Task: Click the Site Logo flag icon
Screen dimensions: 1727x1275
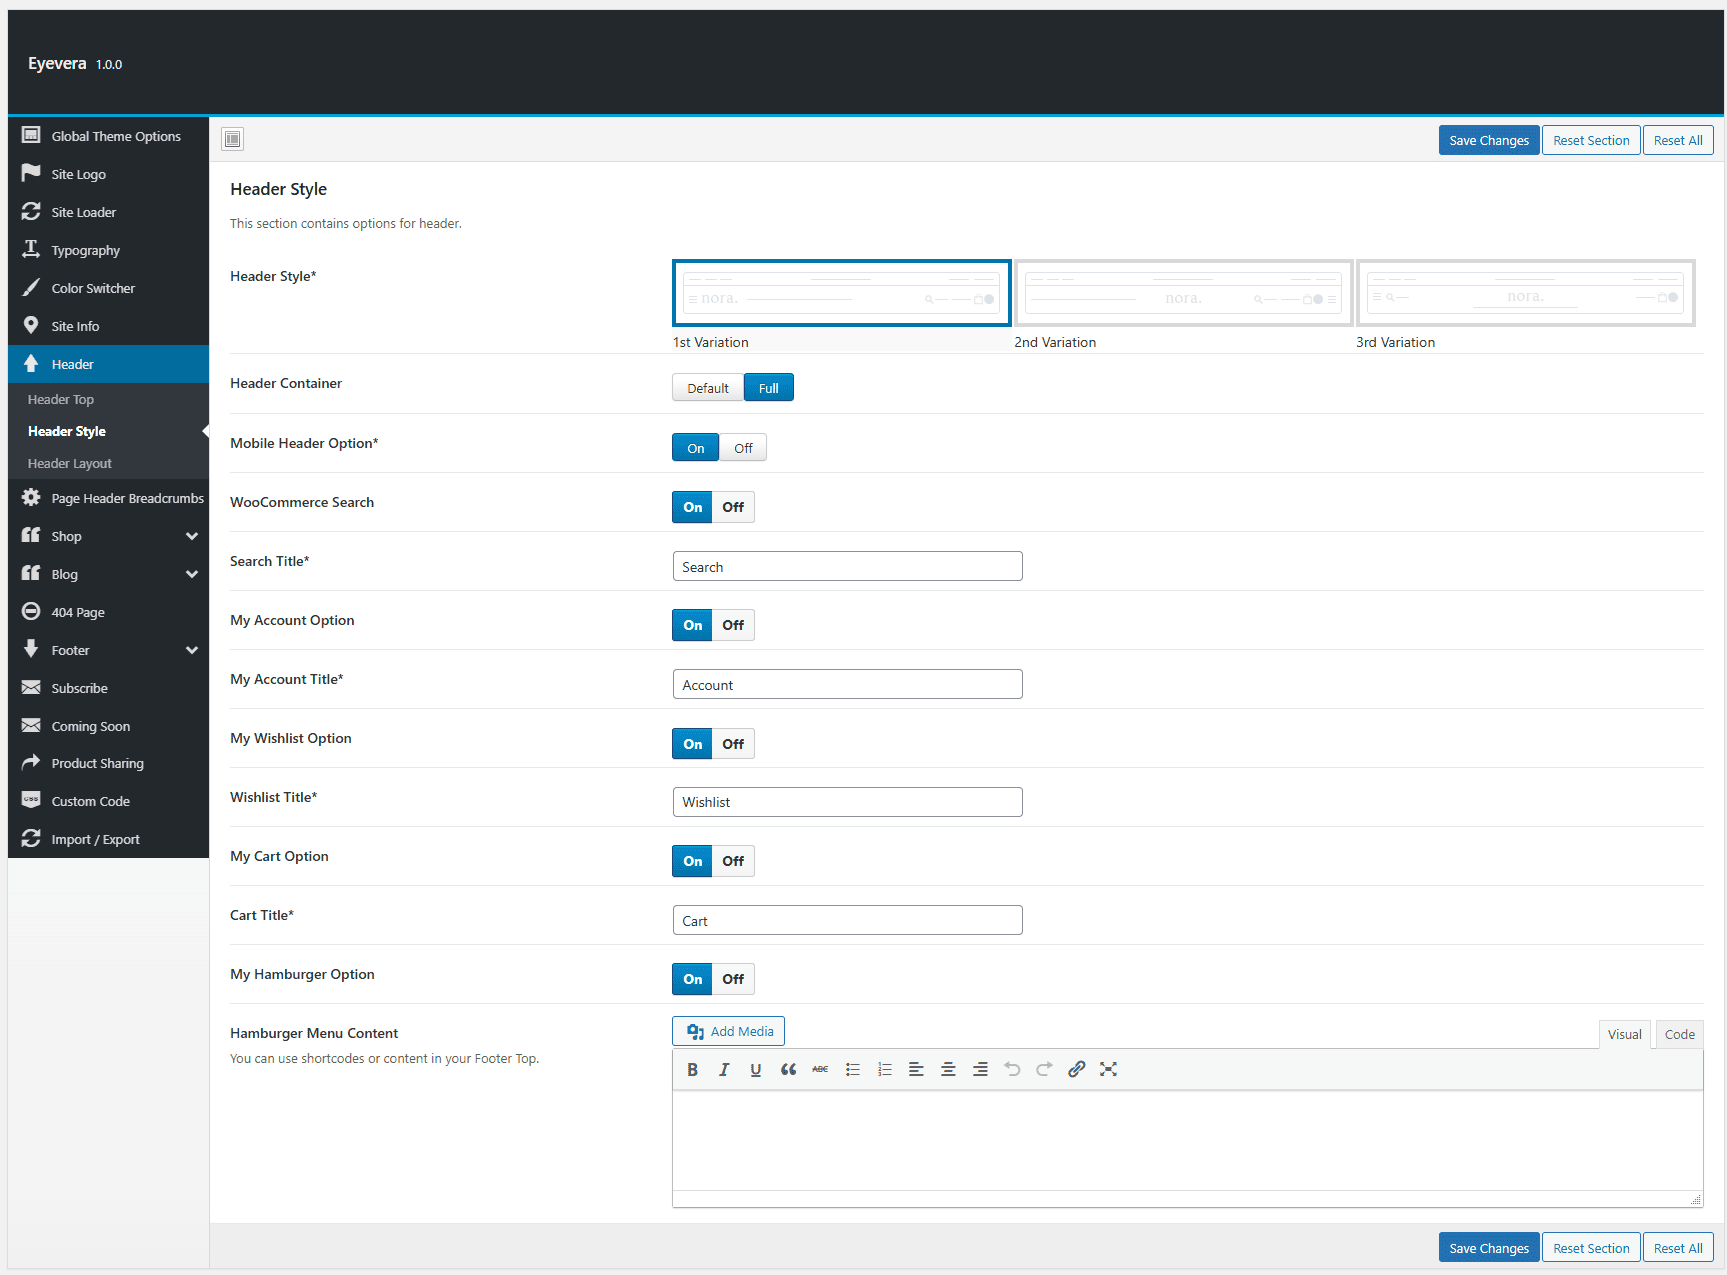Action: 31,173
